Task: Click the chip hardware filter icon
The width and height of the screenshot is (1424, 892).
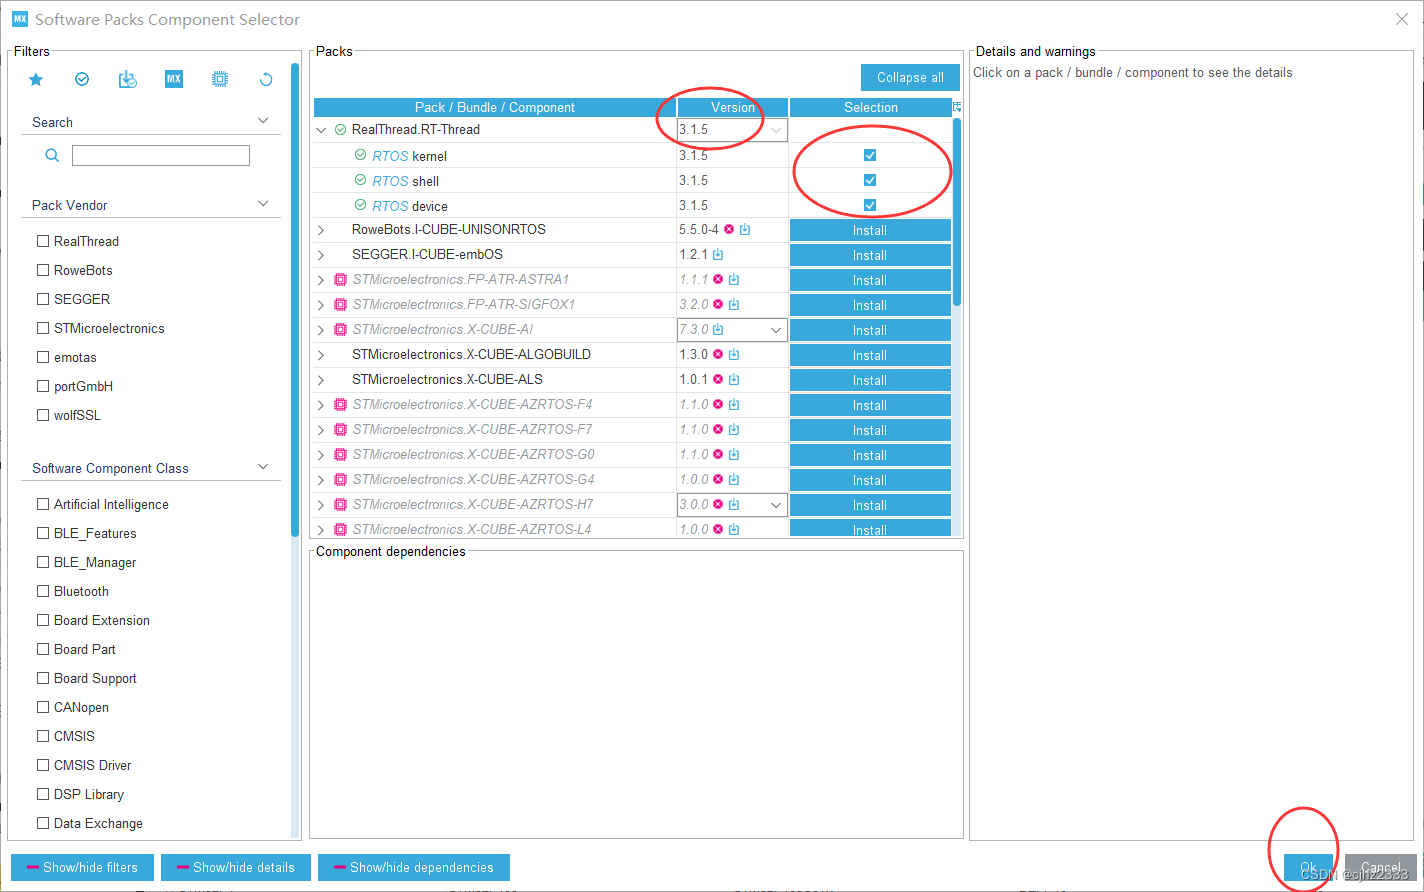Action: 220,79
